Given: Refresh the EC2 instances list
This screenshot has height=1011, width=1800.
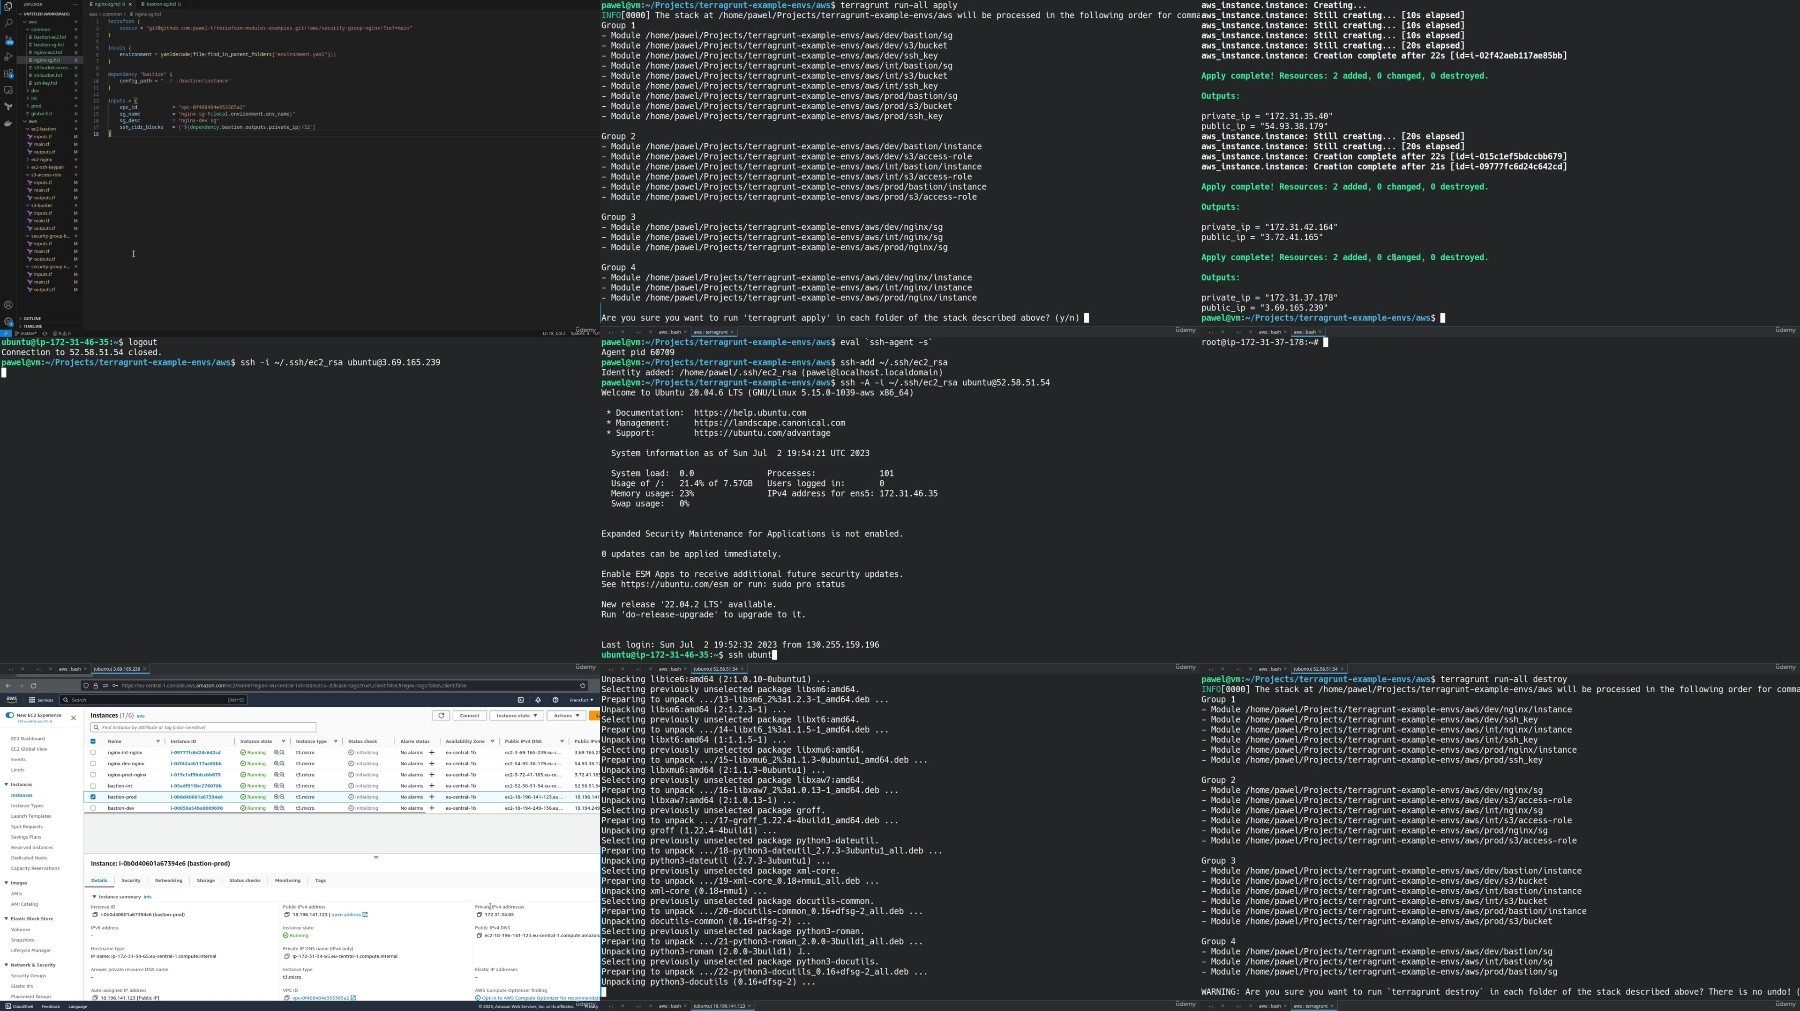Looking at the screenshot, I should [441, 716].
